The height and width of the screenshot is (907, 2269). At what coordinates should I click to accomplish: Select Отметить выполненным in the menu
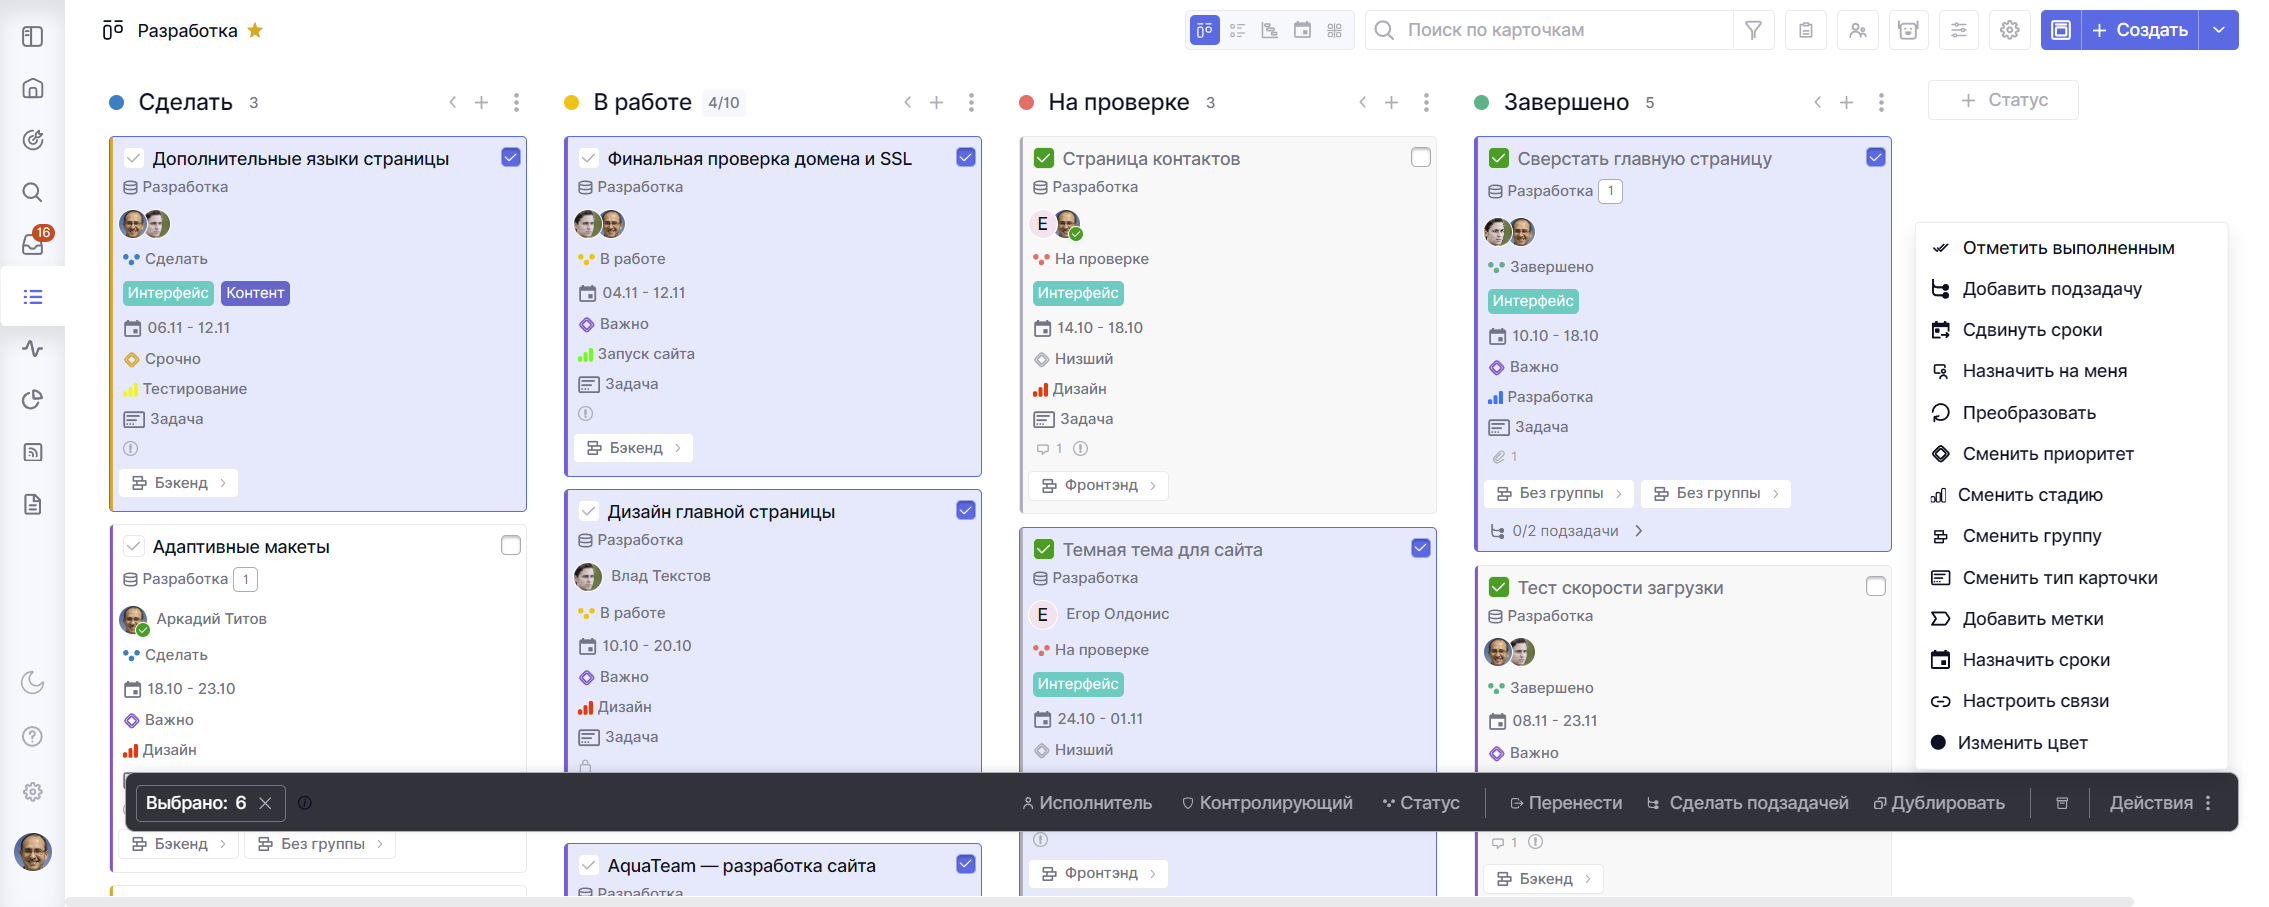[2067, 248]
